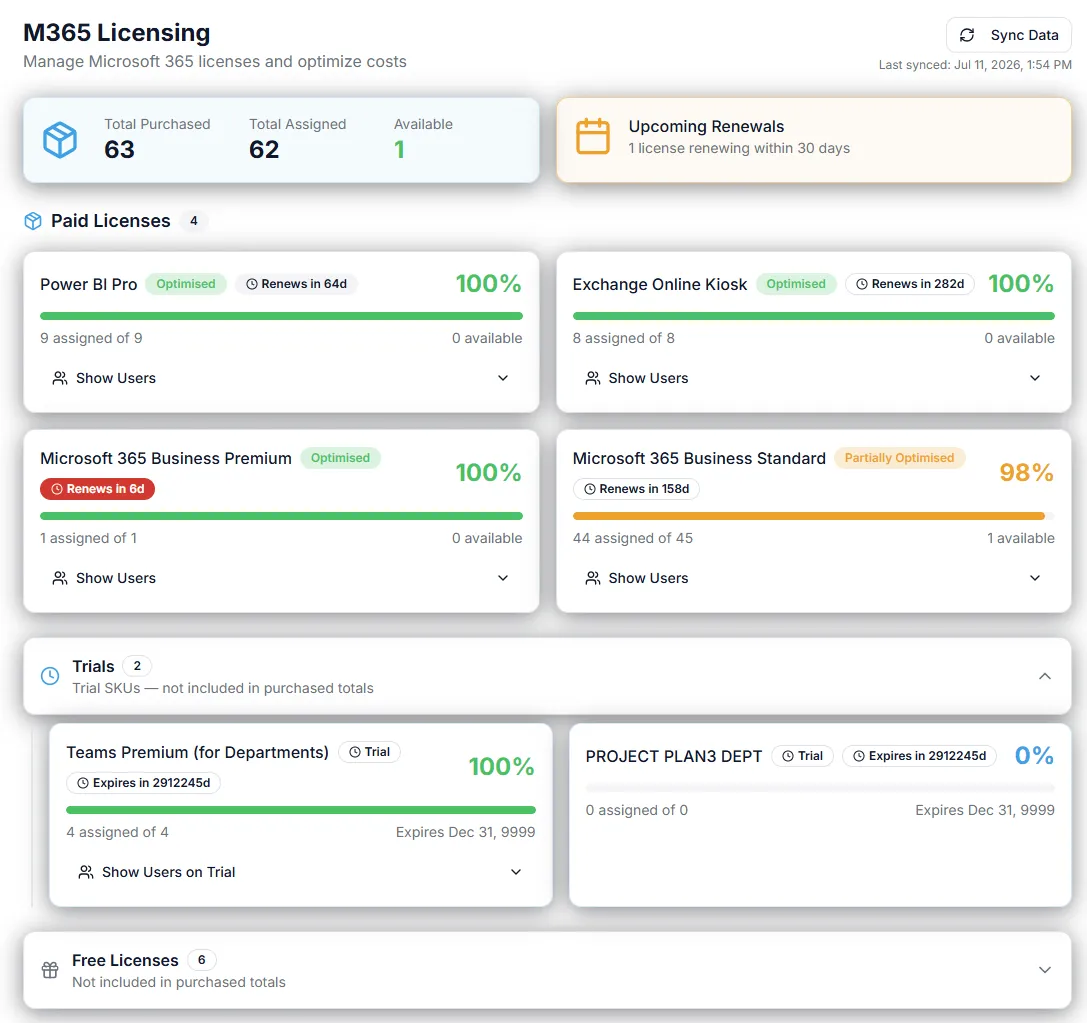Click the Trials count badge 2
Image resolution: width=1087 pixels, height=1023 pixels.
click(x=137, y=666)
